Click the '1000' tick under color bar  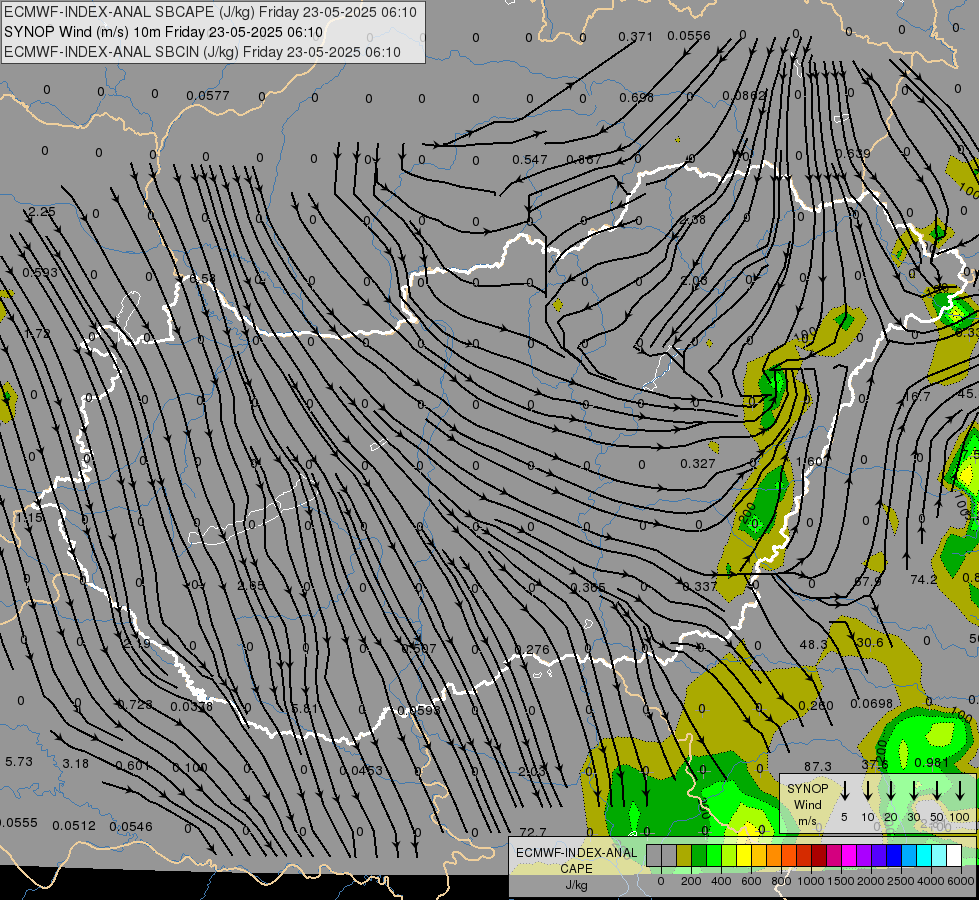click(x=811, y=881)
